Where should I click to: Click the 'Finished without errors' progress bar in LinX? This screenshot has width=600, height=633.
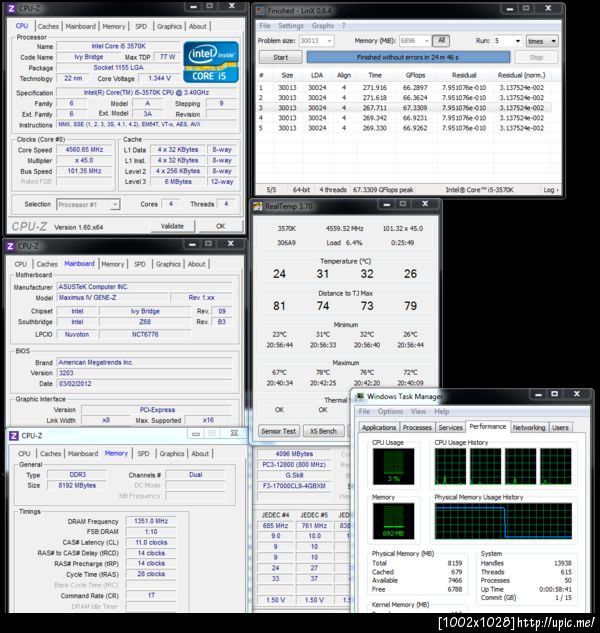pos(408,57)
